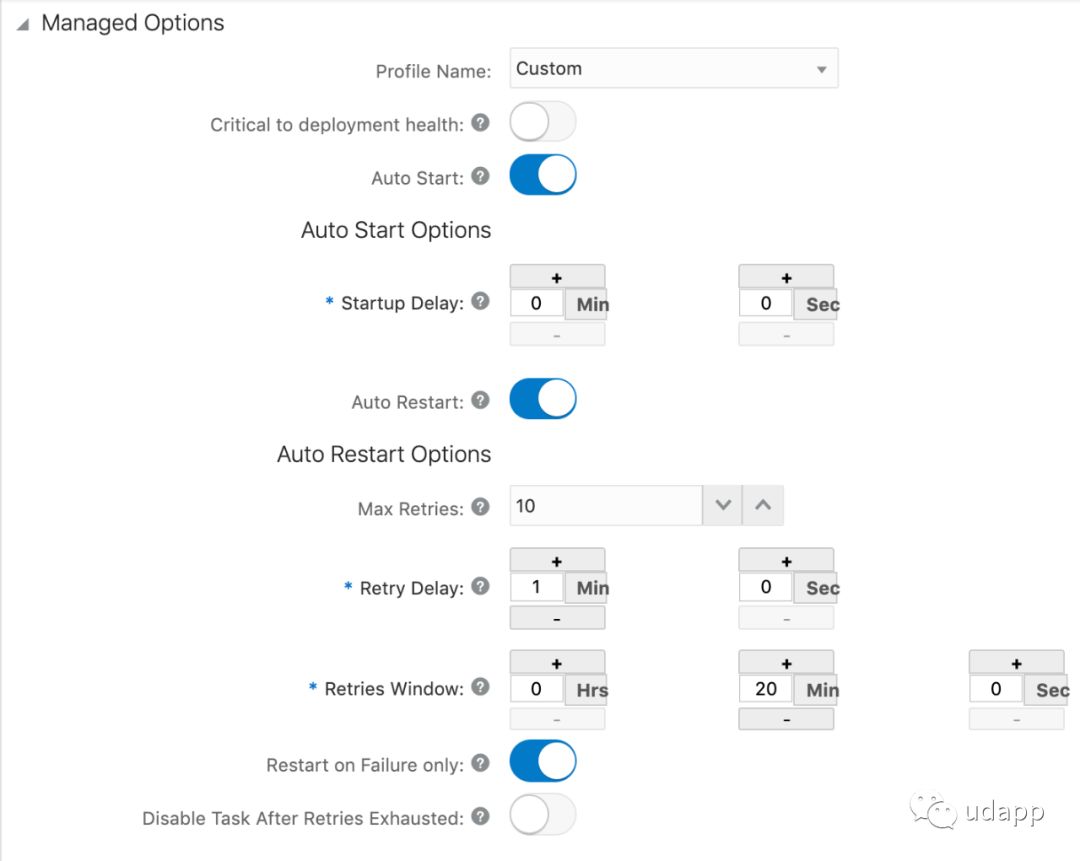Image resolution: width=1080 pixels, height=861 pixels.
Task: Turn off the Auto Start switch
Action: click(x=543, y=175)
